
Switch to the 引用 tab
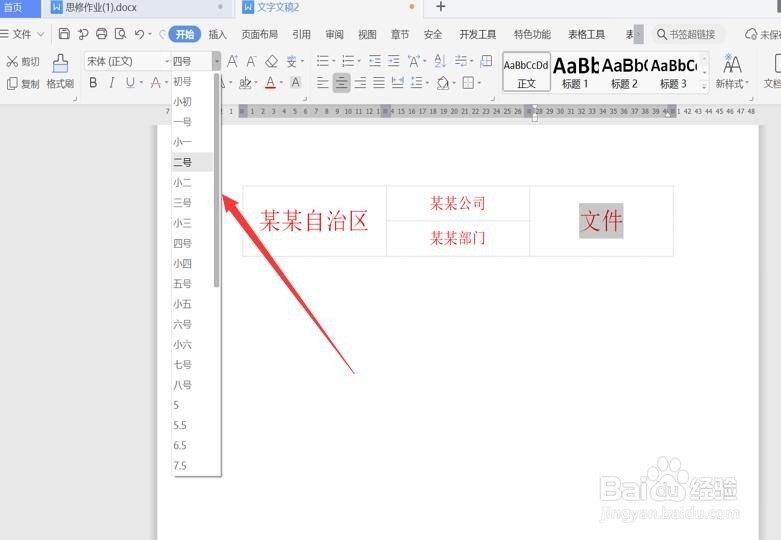click(301, 34)
